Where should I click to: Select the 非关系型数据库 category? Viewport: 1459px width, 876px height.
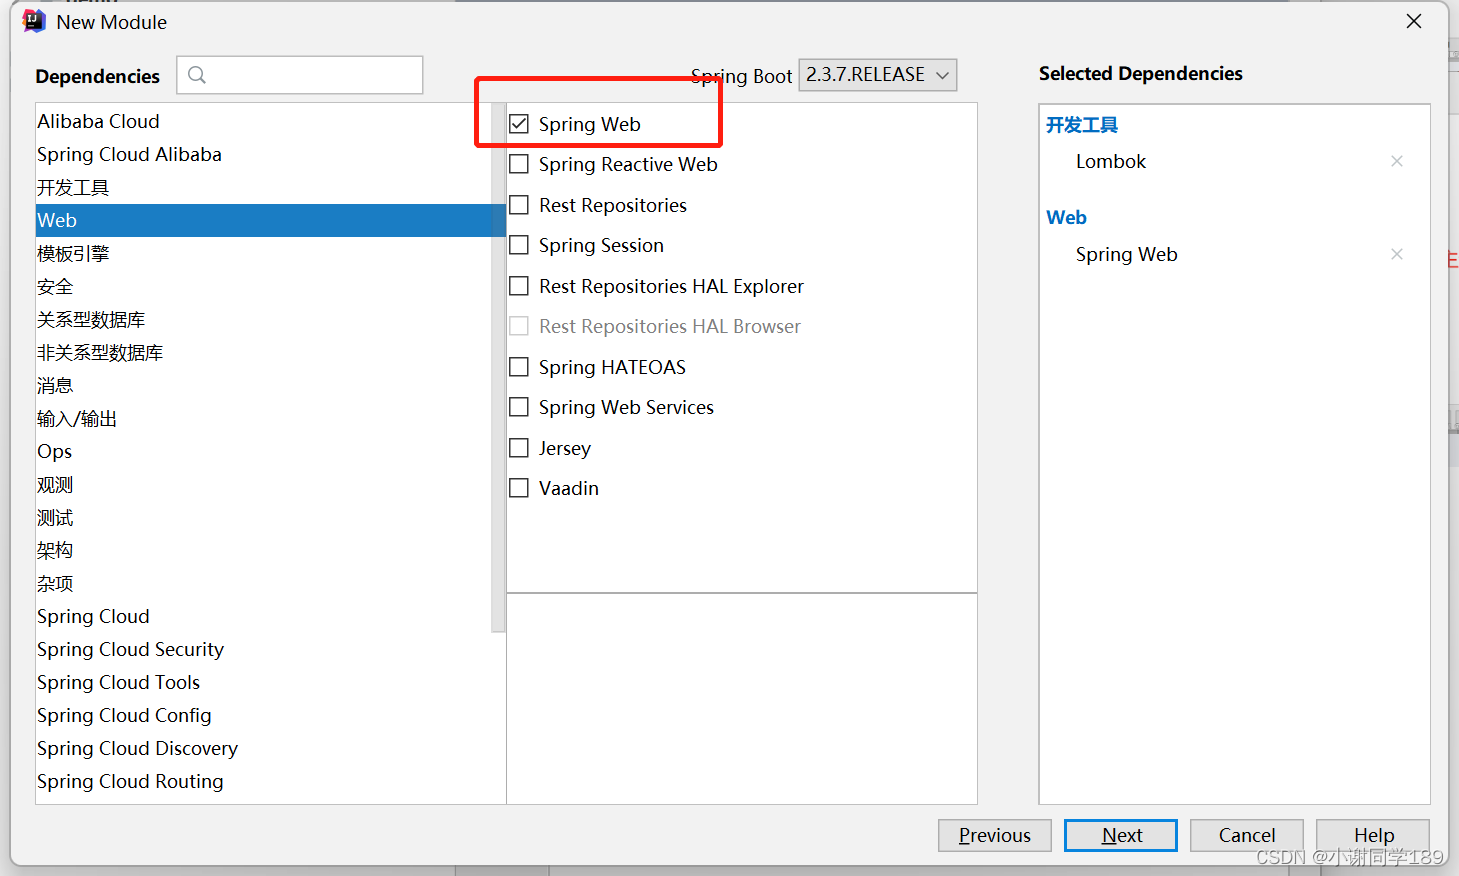(264, 352)
